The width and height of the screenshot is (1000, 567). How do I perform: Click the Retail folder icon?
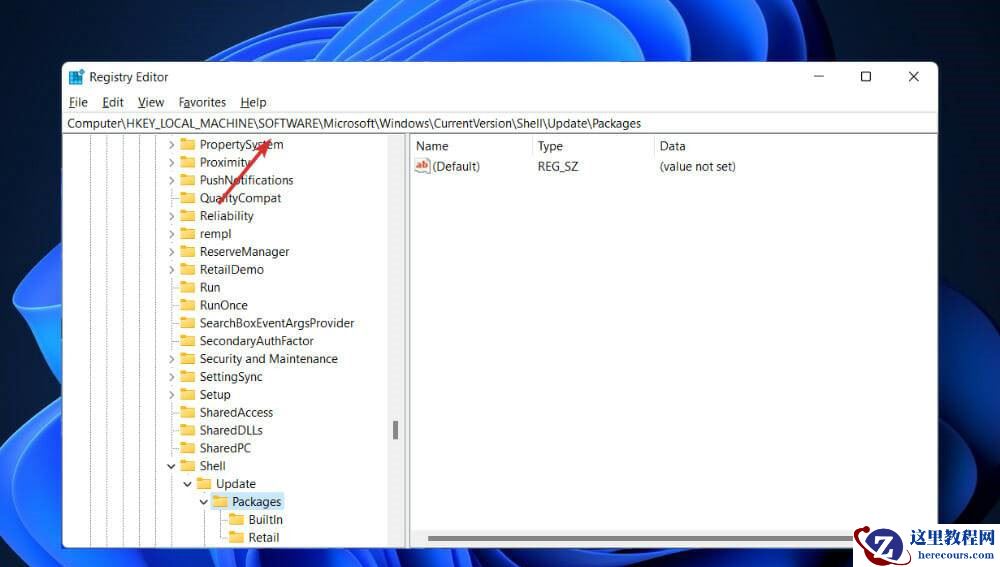pyautogui.click(x=237, y=537)
